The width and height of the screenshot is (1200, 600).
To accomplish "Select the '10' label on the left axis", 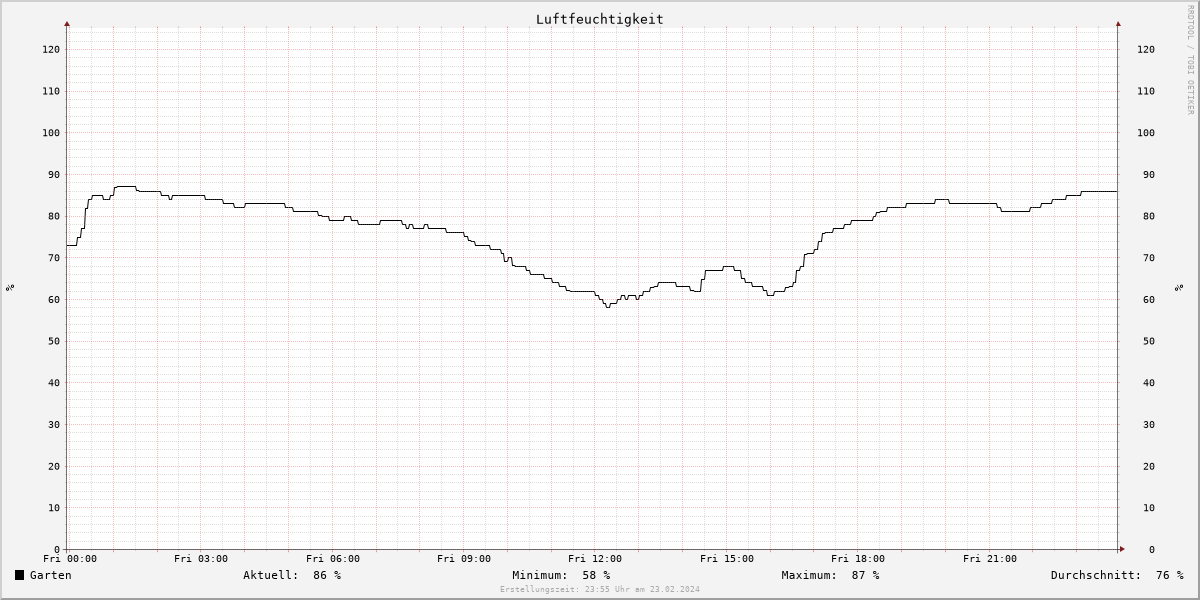I will [x=54, y=508].
